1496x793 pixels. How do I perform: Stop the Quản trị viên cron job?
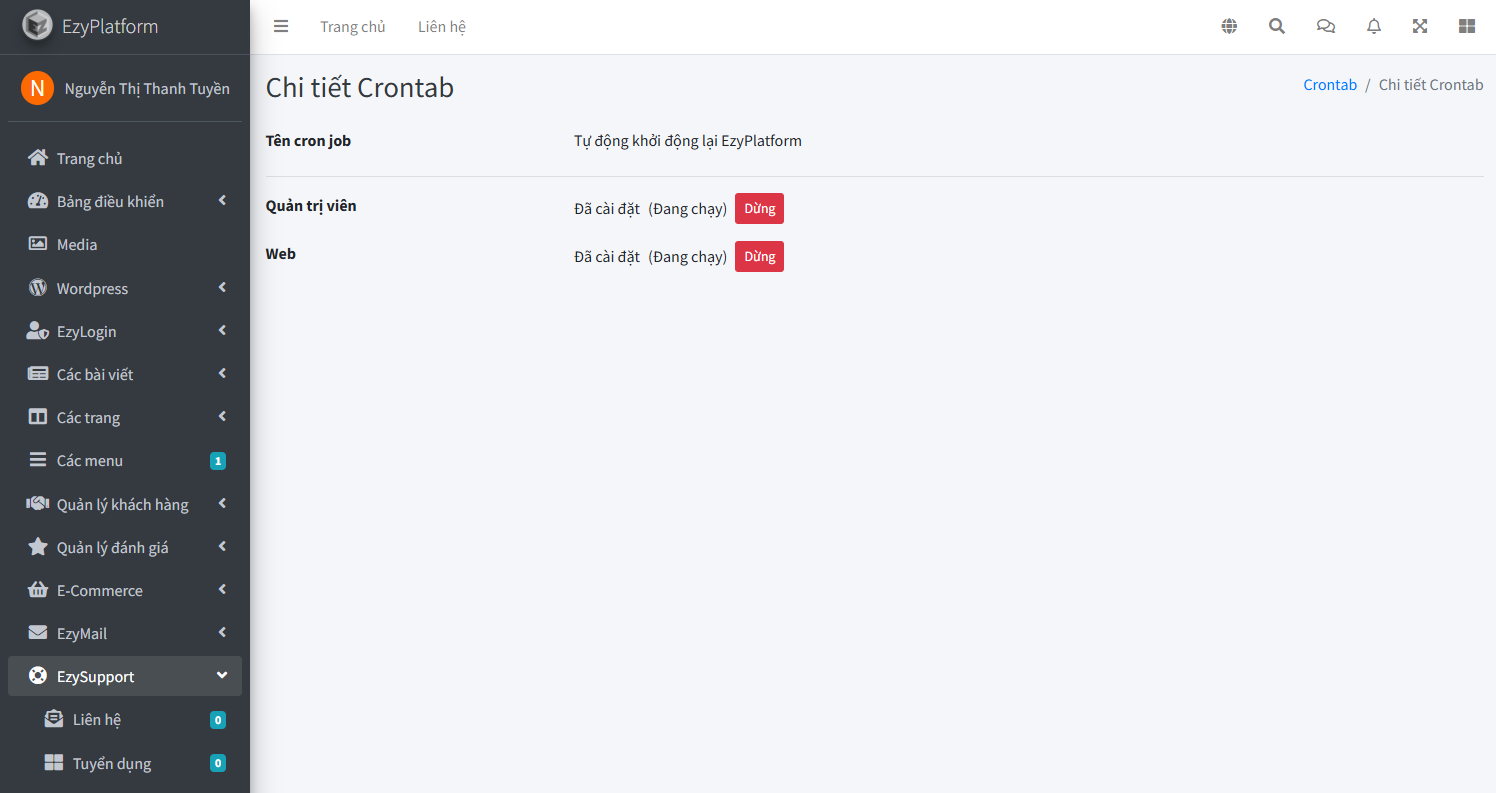click(759, 208)
